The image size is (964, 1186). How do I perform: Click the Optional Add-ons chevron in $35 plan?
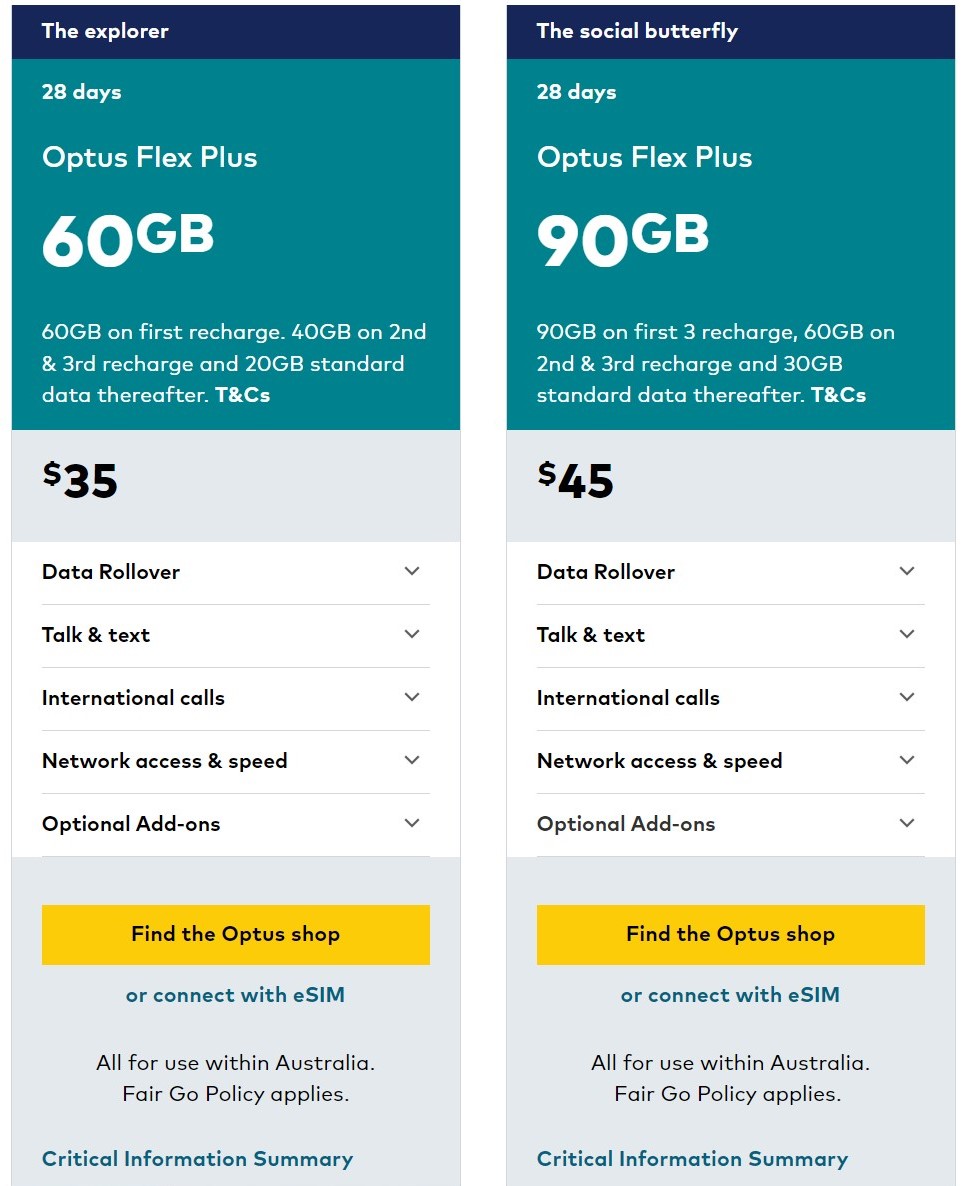coord(412,823)
